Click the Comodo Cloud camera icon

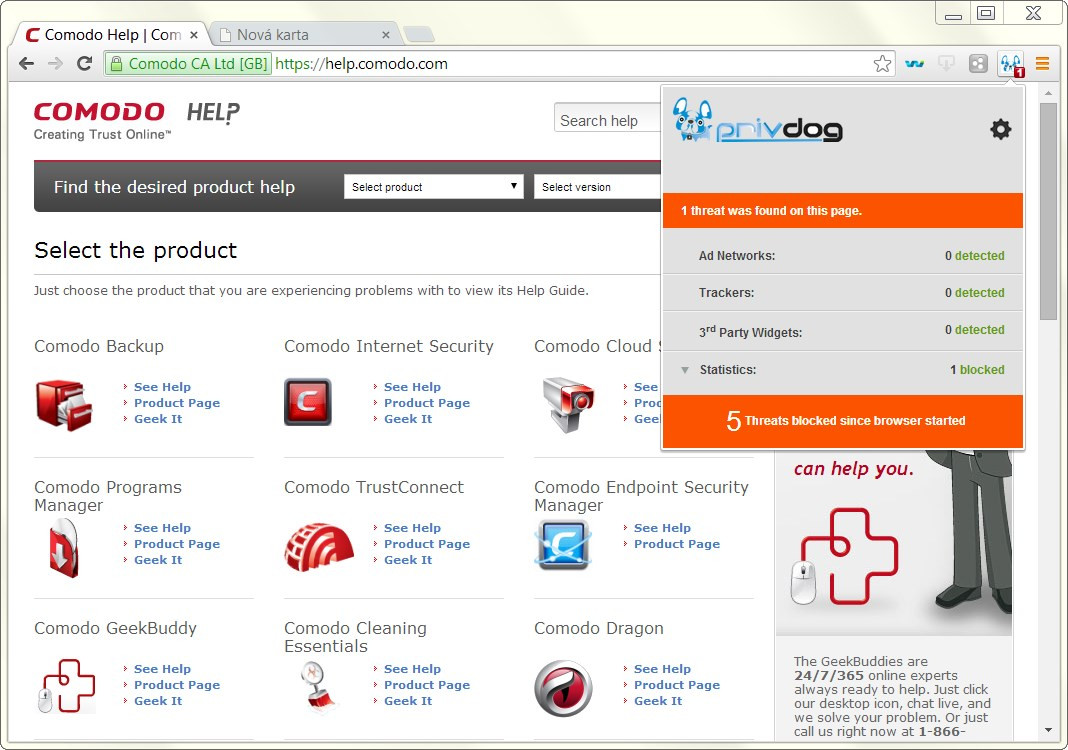[567, 404]
